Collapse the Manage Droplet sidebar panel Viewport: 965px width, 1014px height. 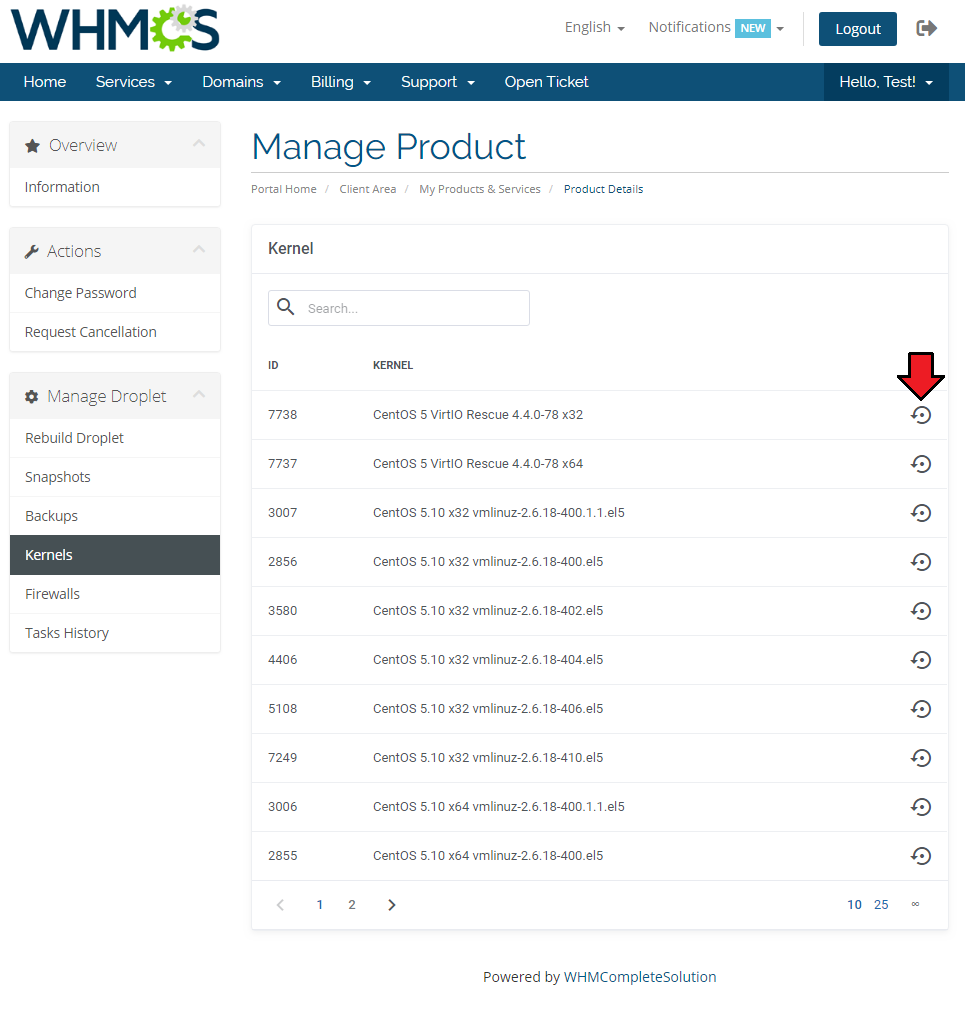[x=199, y=396]
